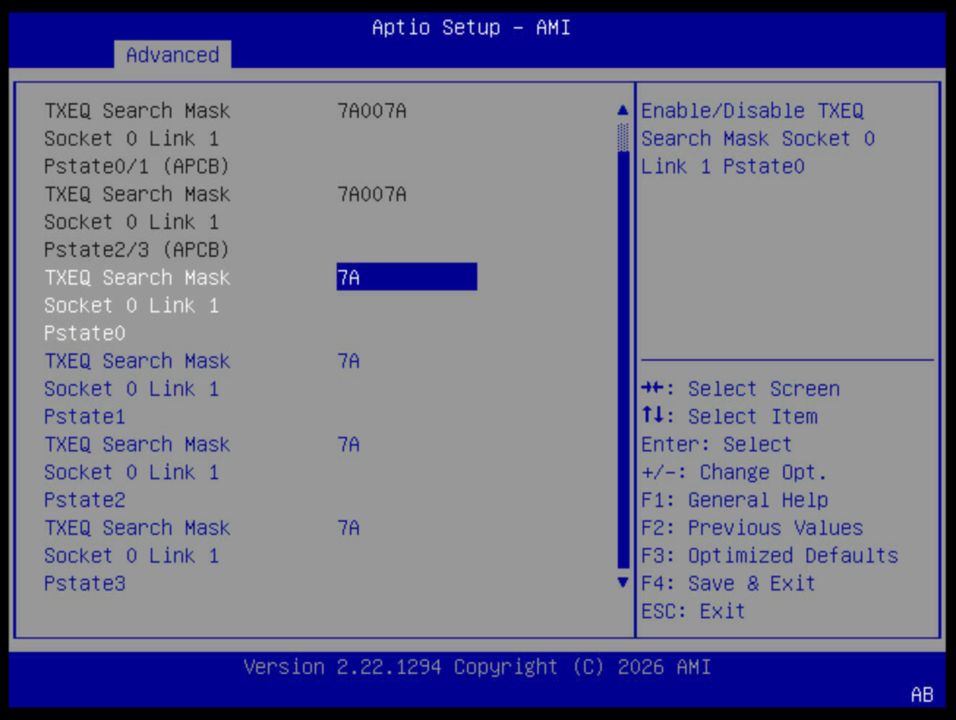The width and height of the screenshot is (956, 720).
Task: Click the scroll down arrow in the list
Action: [622, 582]
